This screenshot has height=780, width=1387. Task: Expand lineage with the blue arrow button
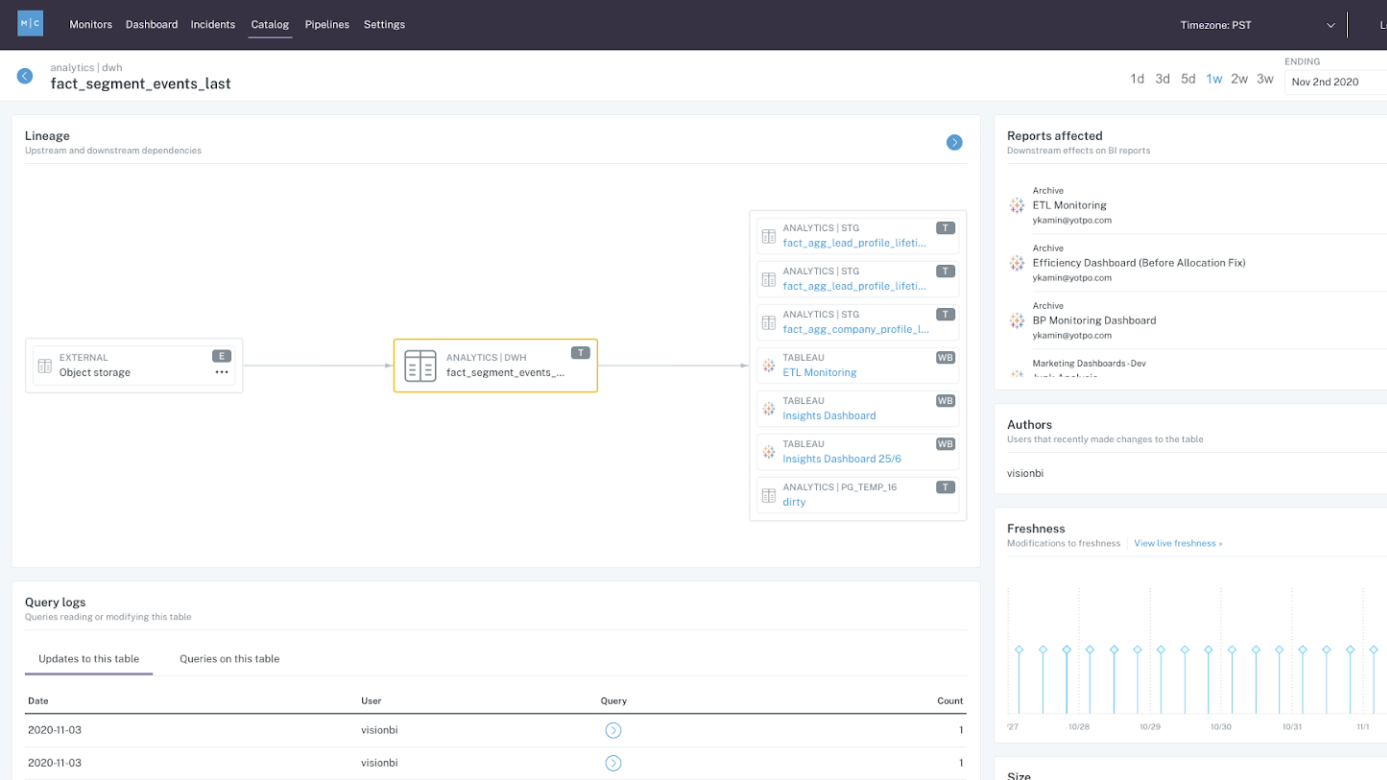(954, 143)
